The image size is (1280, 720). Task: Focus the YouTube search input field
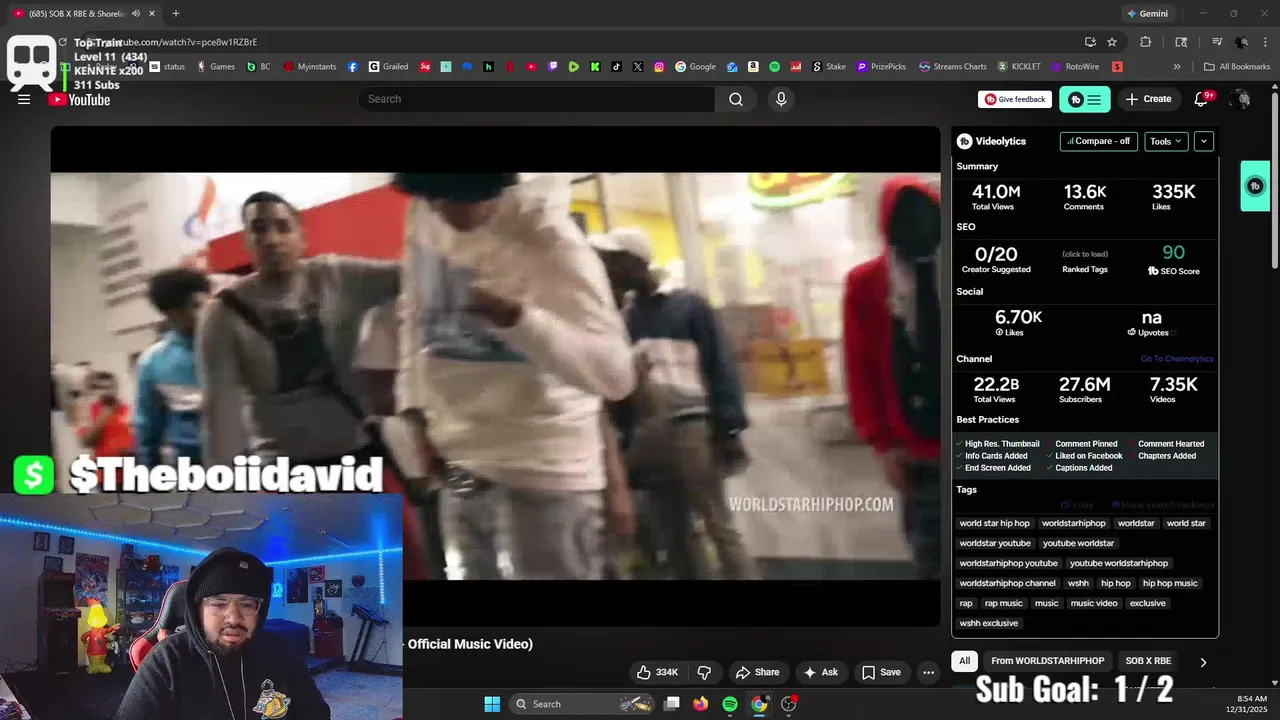pos(536,99)
